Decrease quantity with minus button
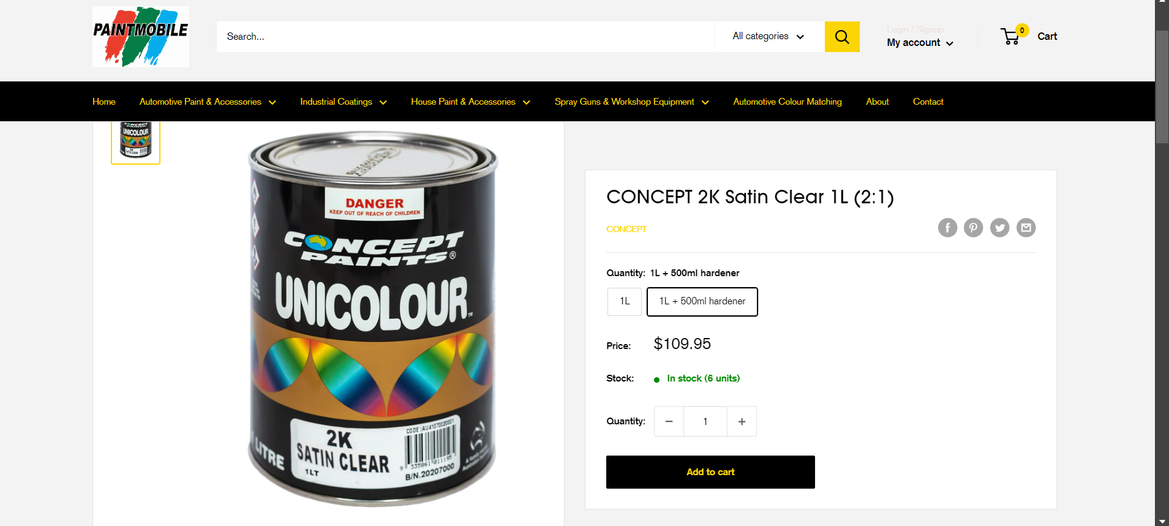This screenshot has width=1169, height=526. click(669, 422)
